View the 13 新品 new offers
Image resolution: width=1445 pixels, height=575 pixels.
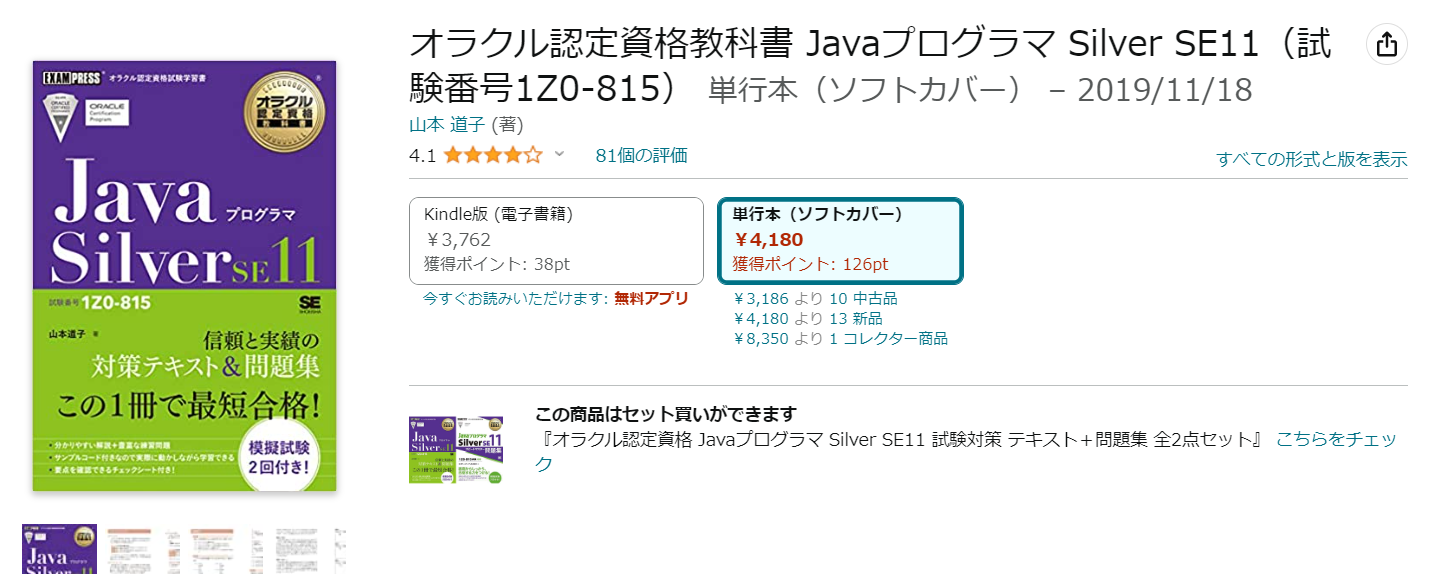pyautogui.click(x=855, y=318)
